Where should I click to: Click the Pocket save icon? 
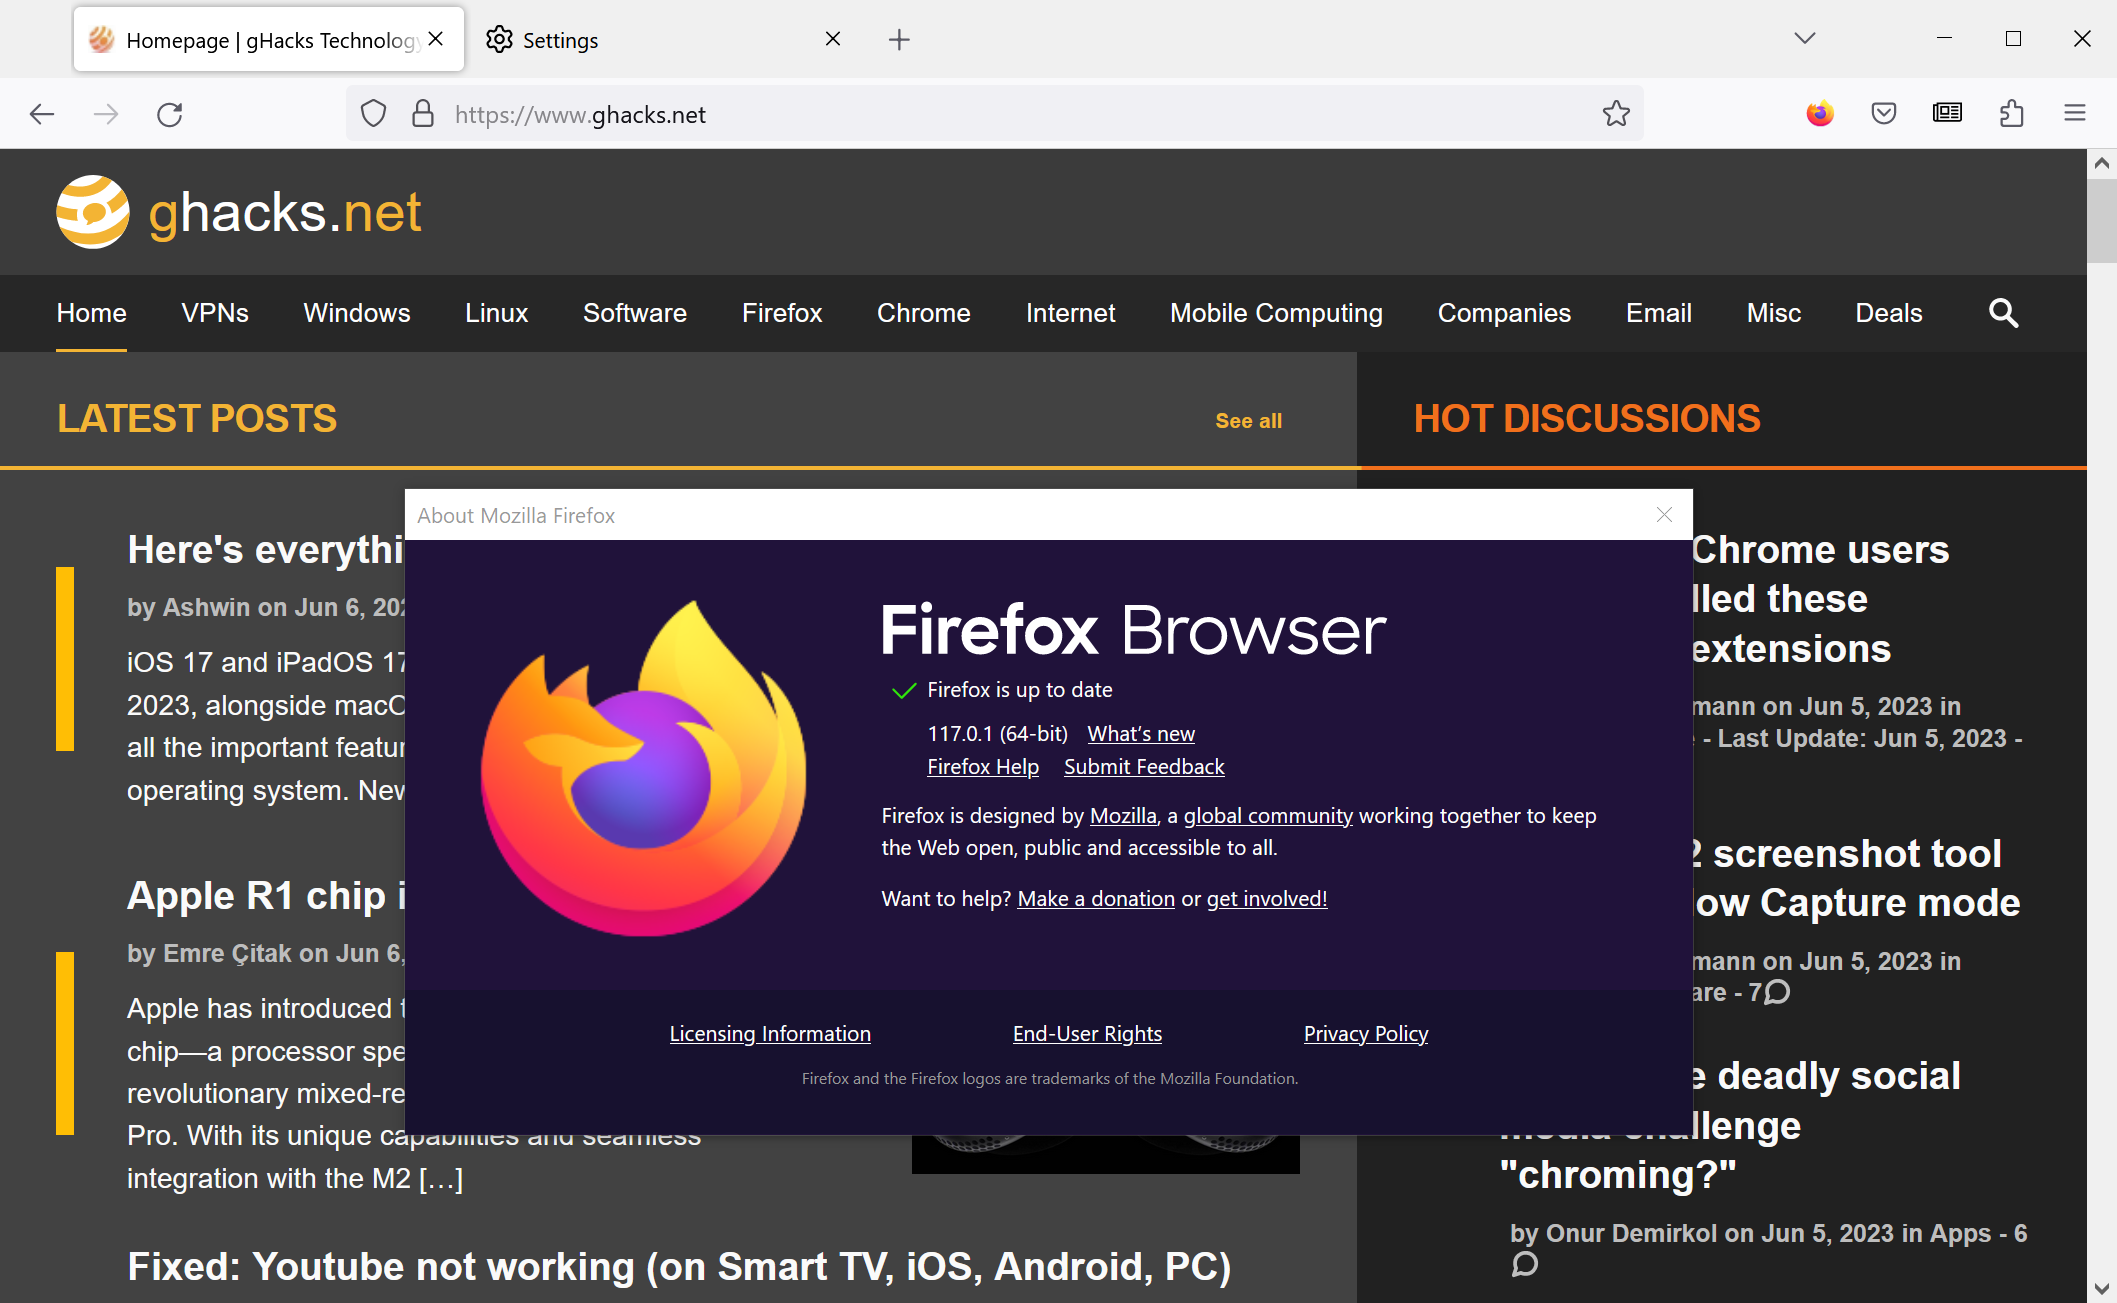1884,115
